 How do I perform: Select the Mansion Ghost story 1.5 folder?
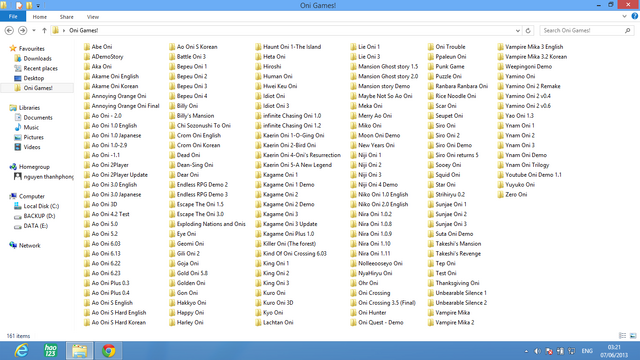(x=384, y=66)
